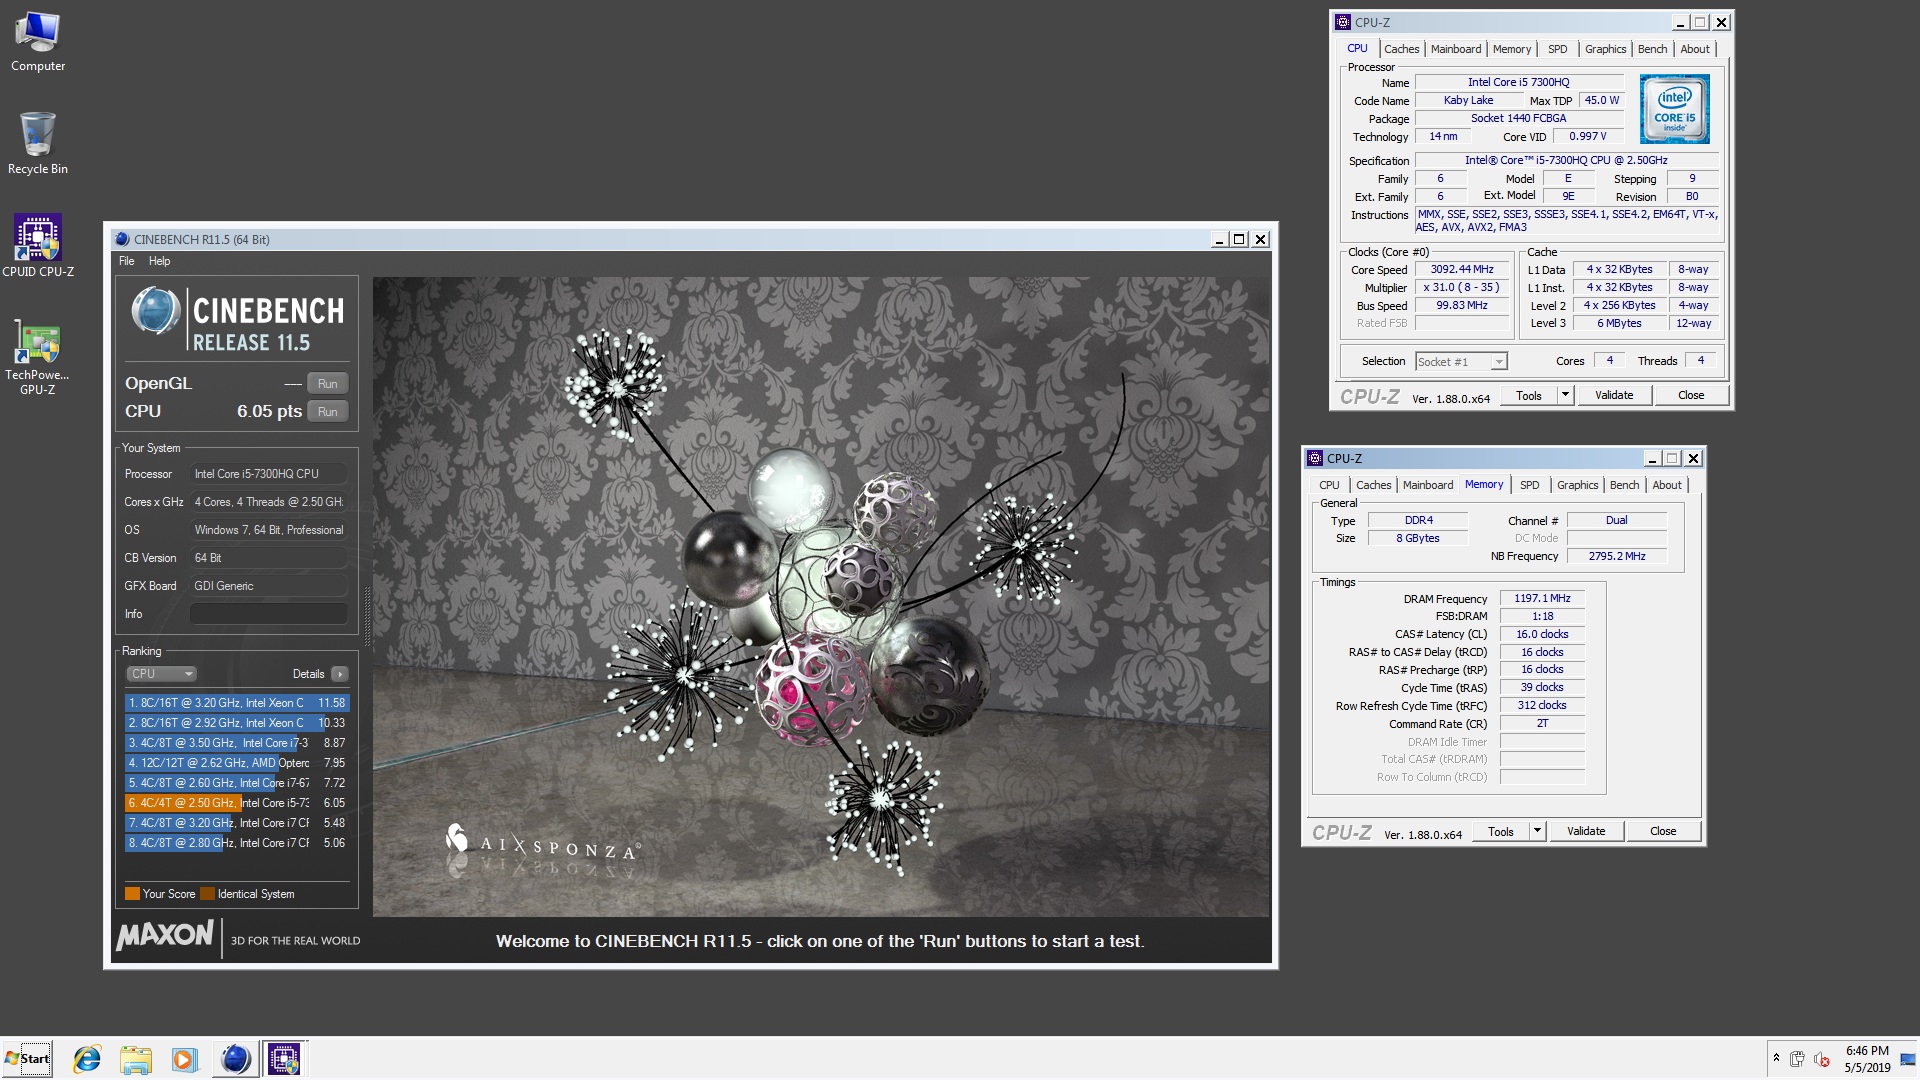This screenshot has height=1080, width=1920.
Task: Click Tools button in upper CPU-Z window
Action: tap(1528, 396)
